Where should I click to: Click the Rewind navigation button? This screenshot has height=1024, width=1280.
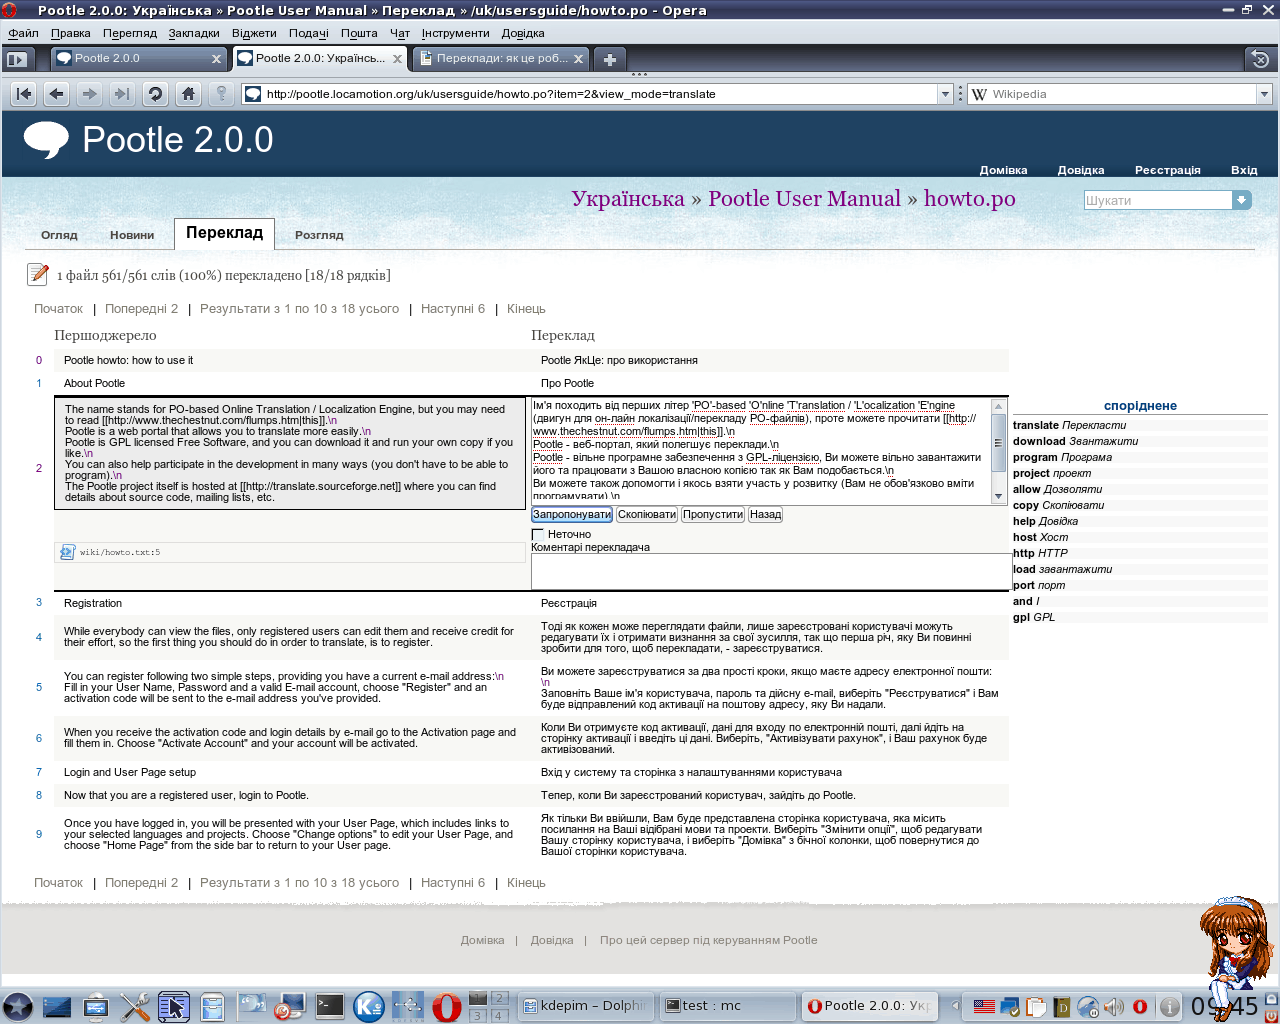click(x=24, y=94)
